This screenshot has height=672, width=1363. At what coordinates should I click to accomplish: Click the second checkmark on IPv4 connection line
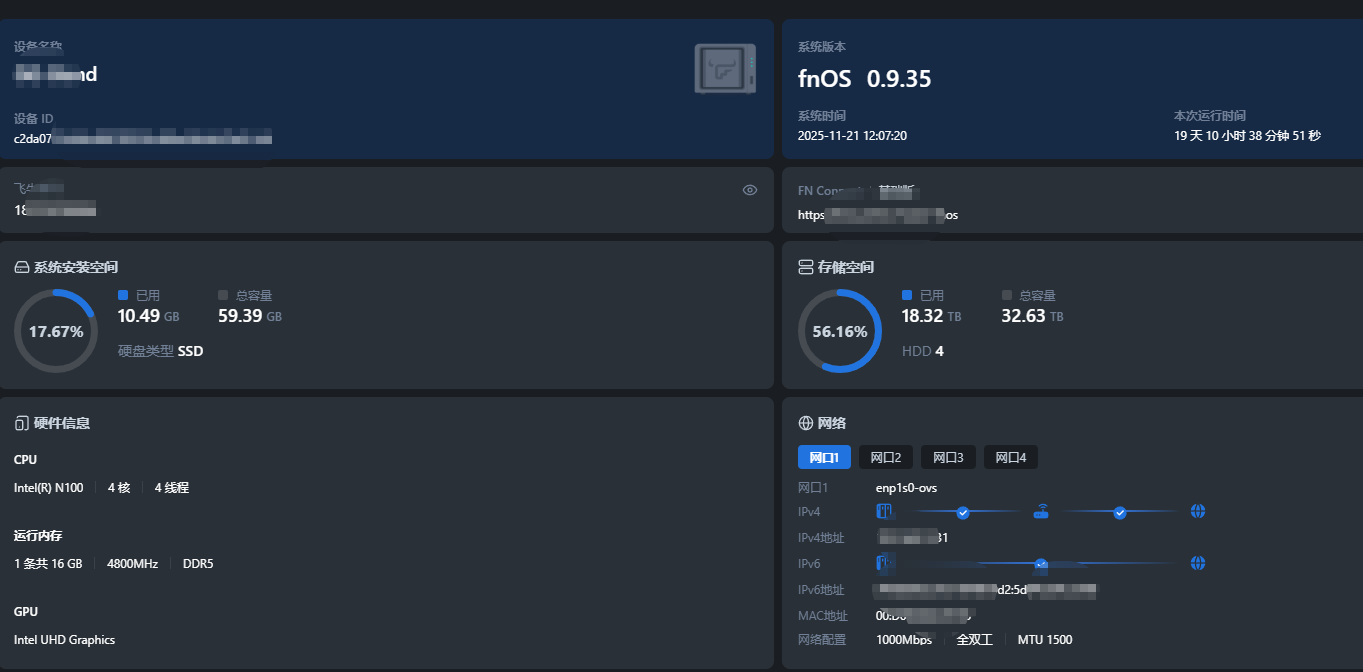[1120, 512]
